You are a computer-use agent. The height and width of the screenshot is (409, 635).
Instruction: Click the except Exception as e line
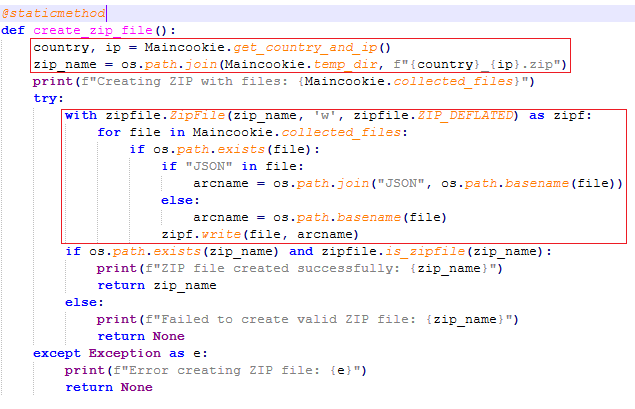[x=120, y=354]
